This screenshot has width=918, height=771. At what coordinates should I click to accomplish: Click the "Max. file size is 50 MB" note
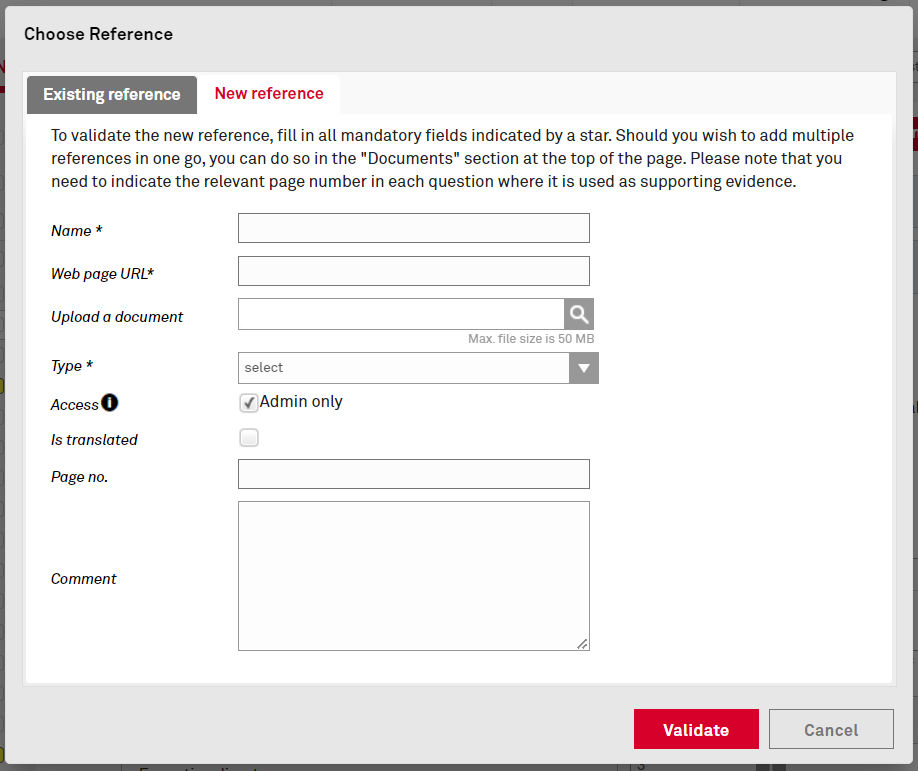[531, 339]
